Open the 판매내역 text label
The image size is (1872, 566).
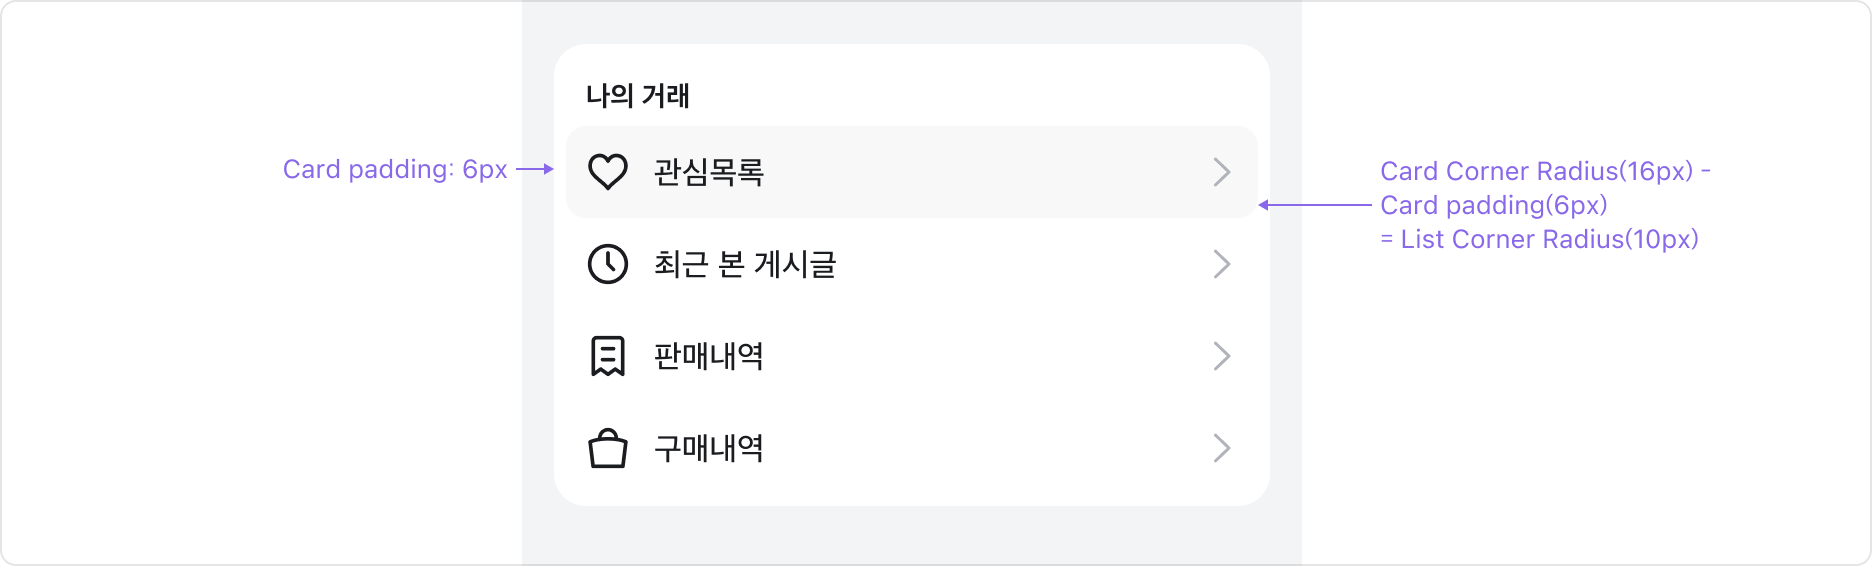click(709, 356)
